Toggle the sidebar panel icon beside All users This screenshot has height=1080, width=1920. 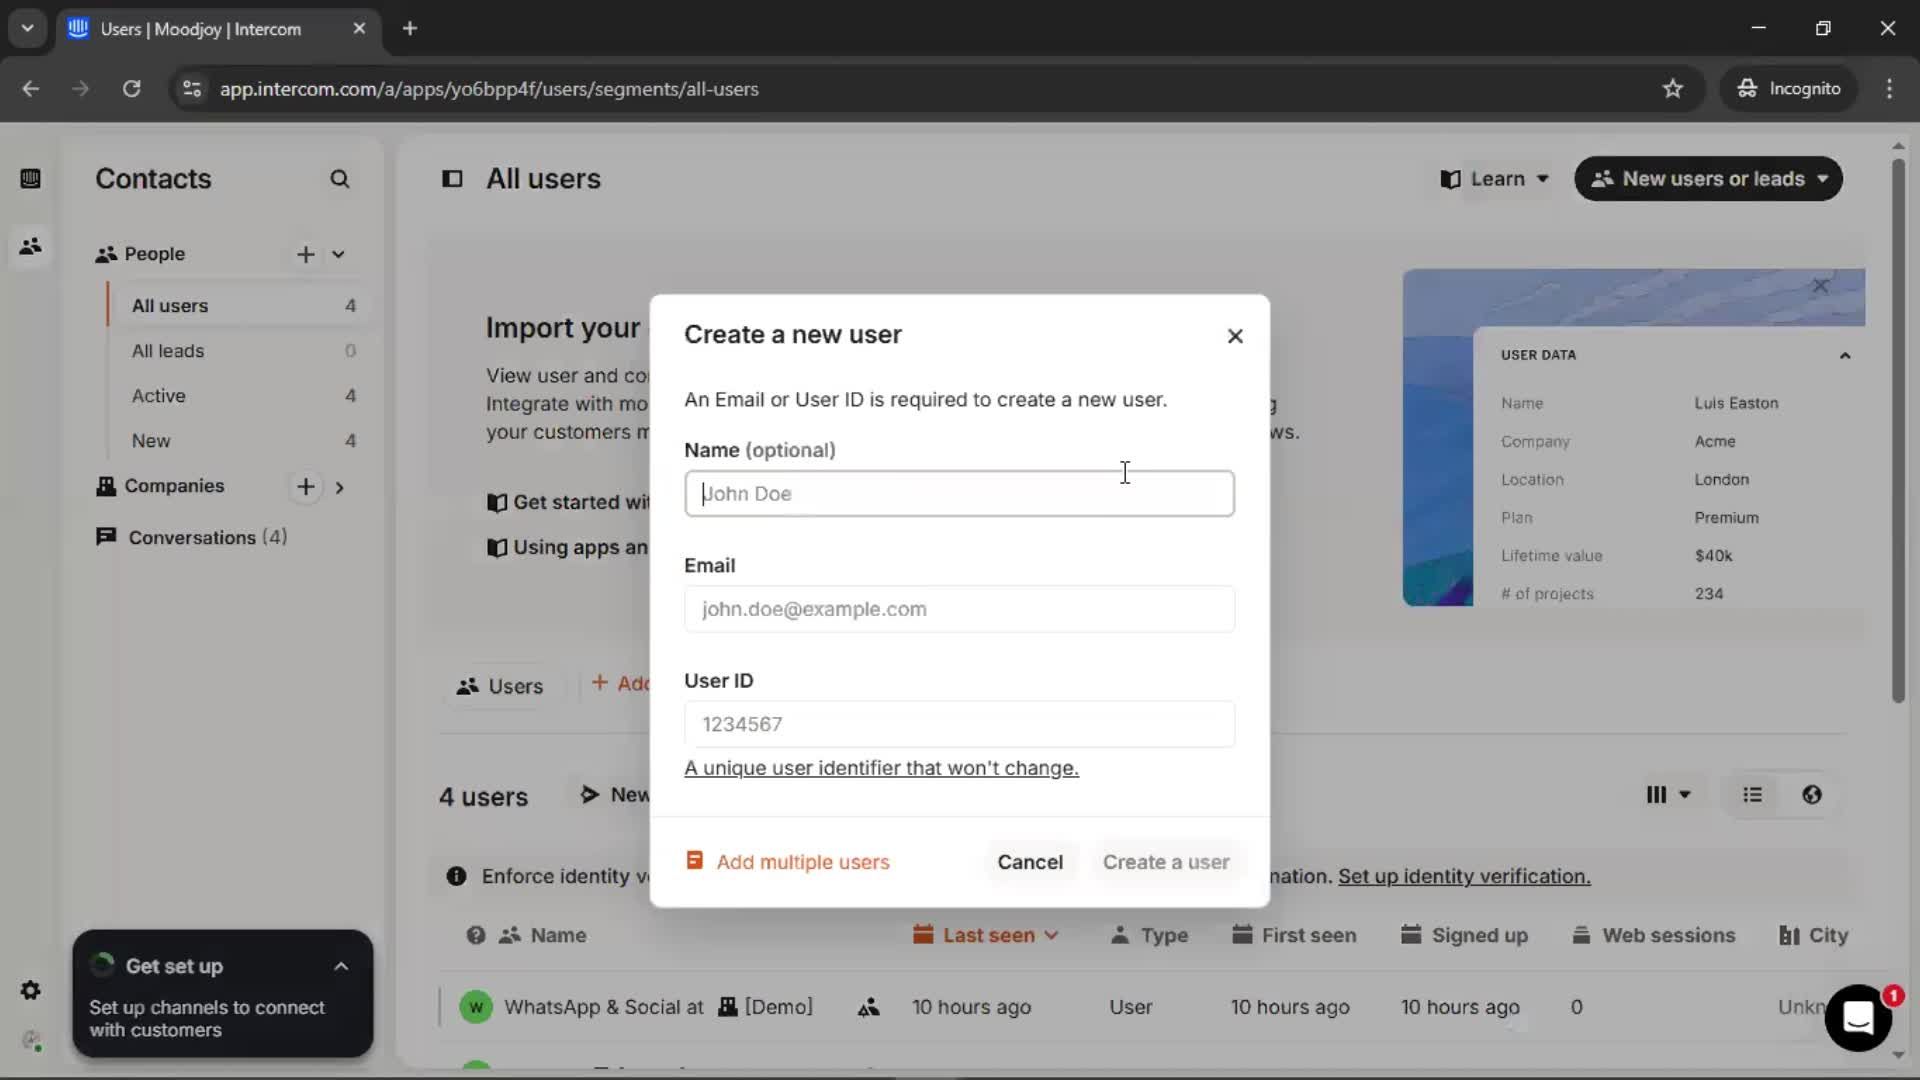[x=453, y=179]
